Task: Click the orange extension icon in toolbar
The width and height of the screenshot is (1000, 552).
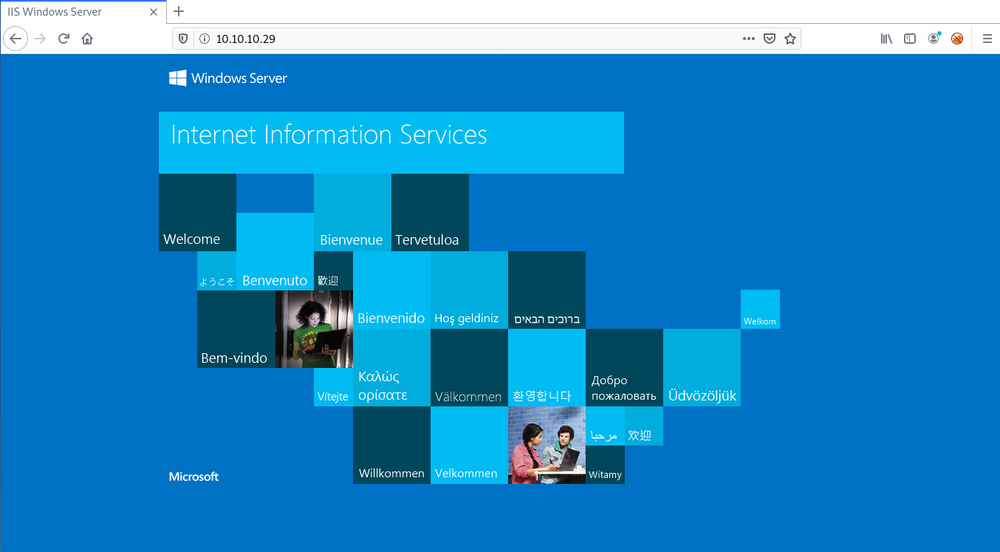Action: coord(957,39)
